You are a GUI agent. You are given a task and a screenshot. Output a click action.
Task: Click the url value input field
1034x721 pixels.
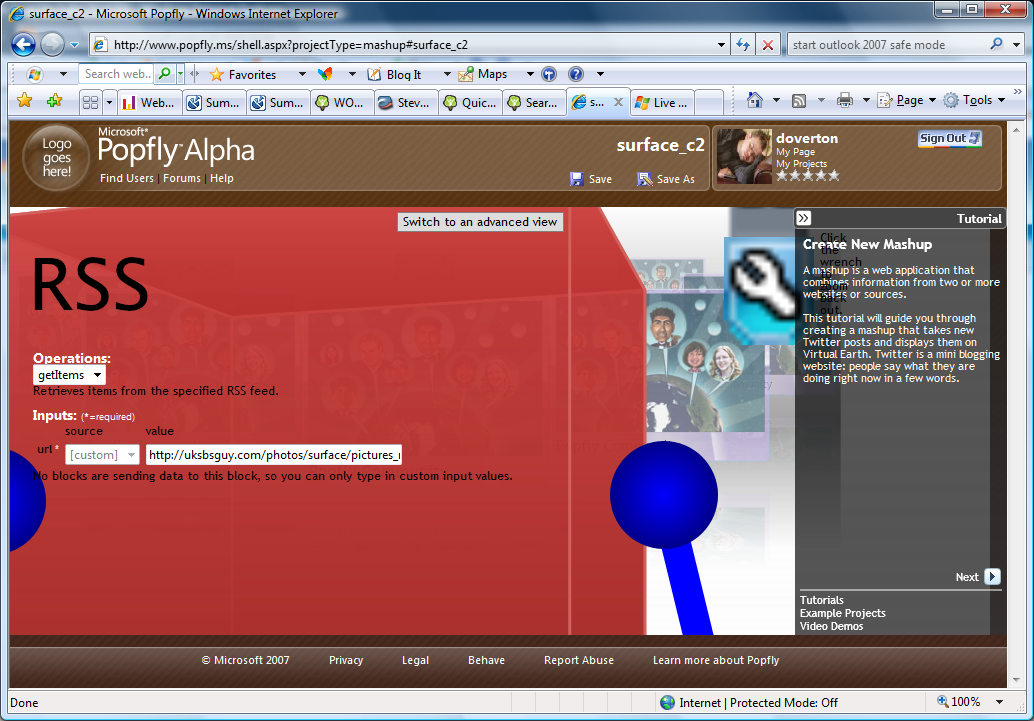(x=274, y=455)
